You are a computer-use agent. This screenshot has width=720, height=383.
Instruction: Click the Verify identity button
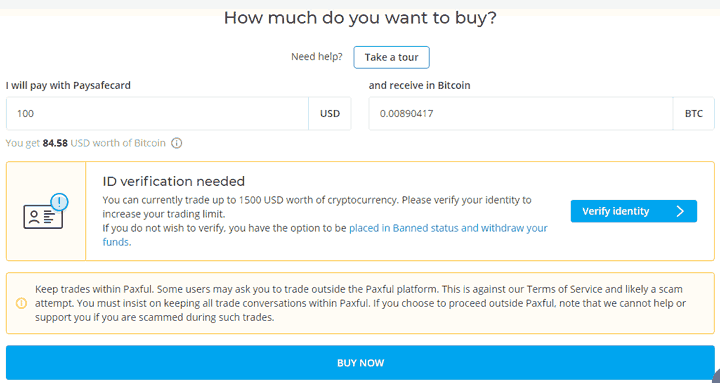pyautogui.click(x=634, y=211)
